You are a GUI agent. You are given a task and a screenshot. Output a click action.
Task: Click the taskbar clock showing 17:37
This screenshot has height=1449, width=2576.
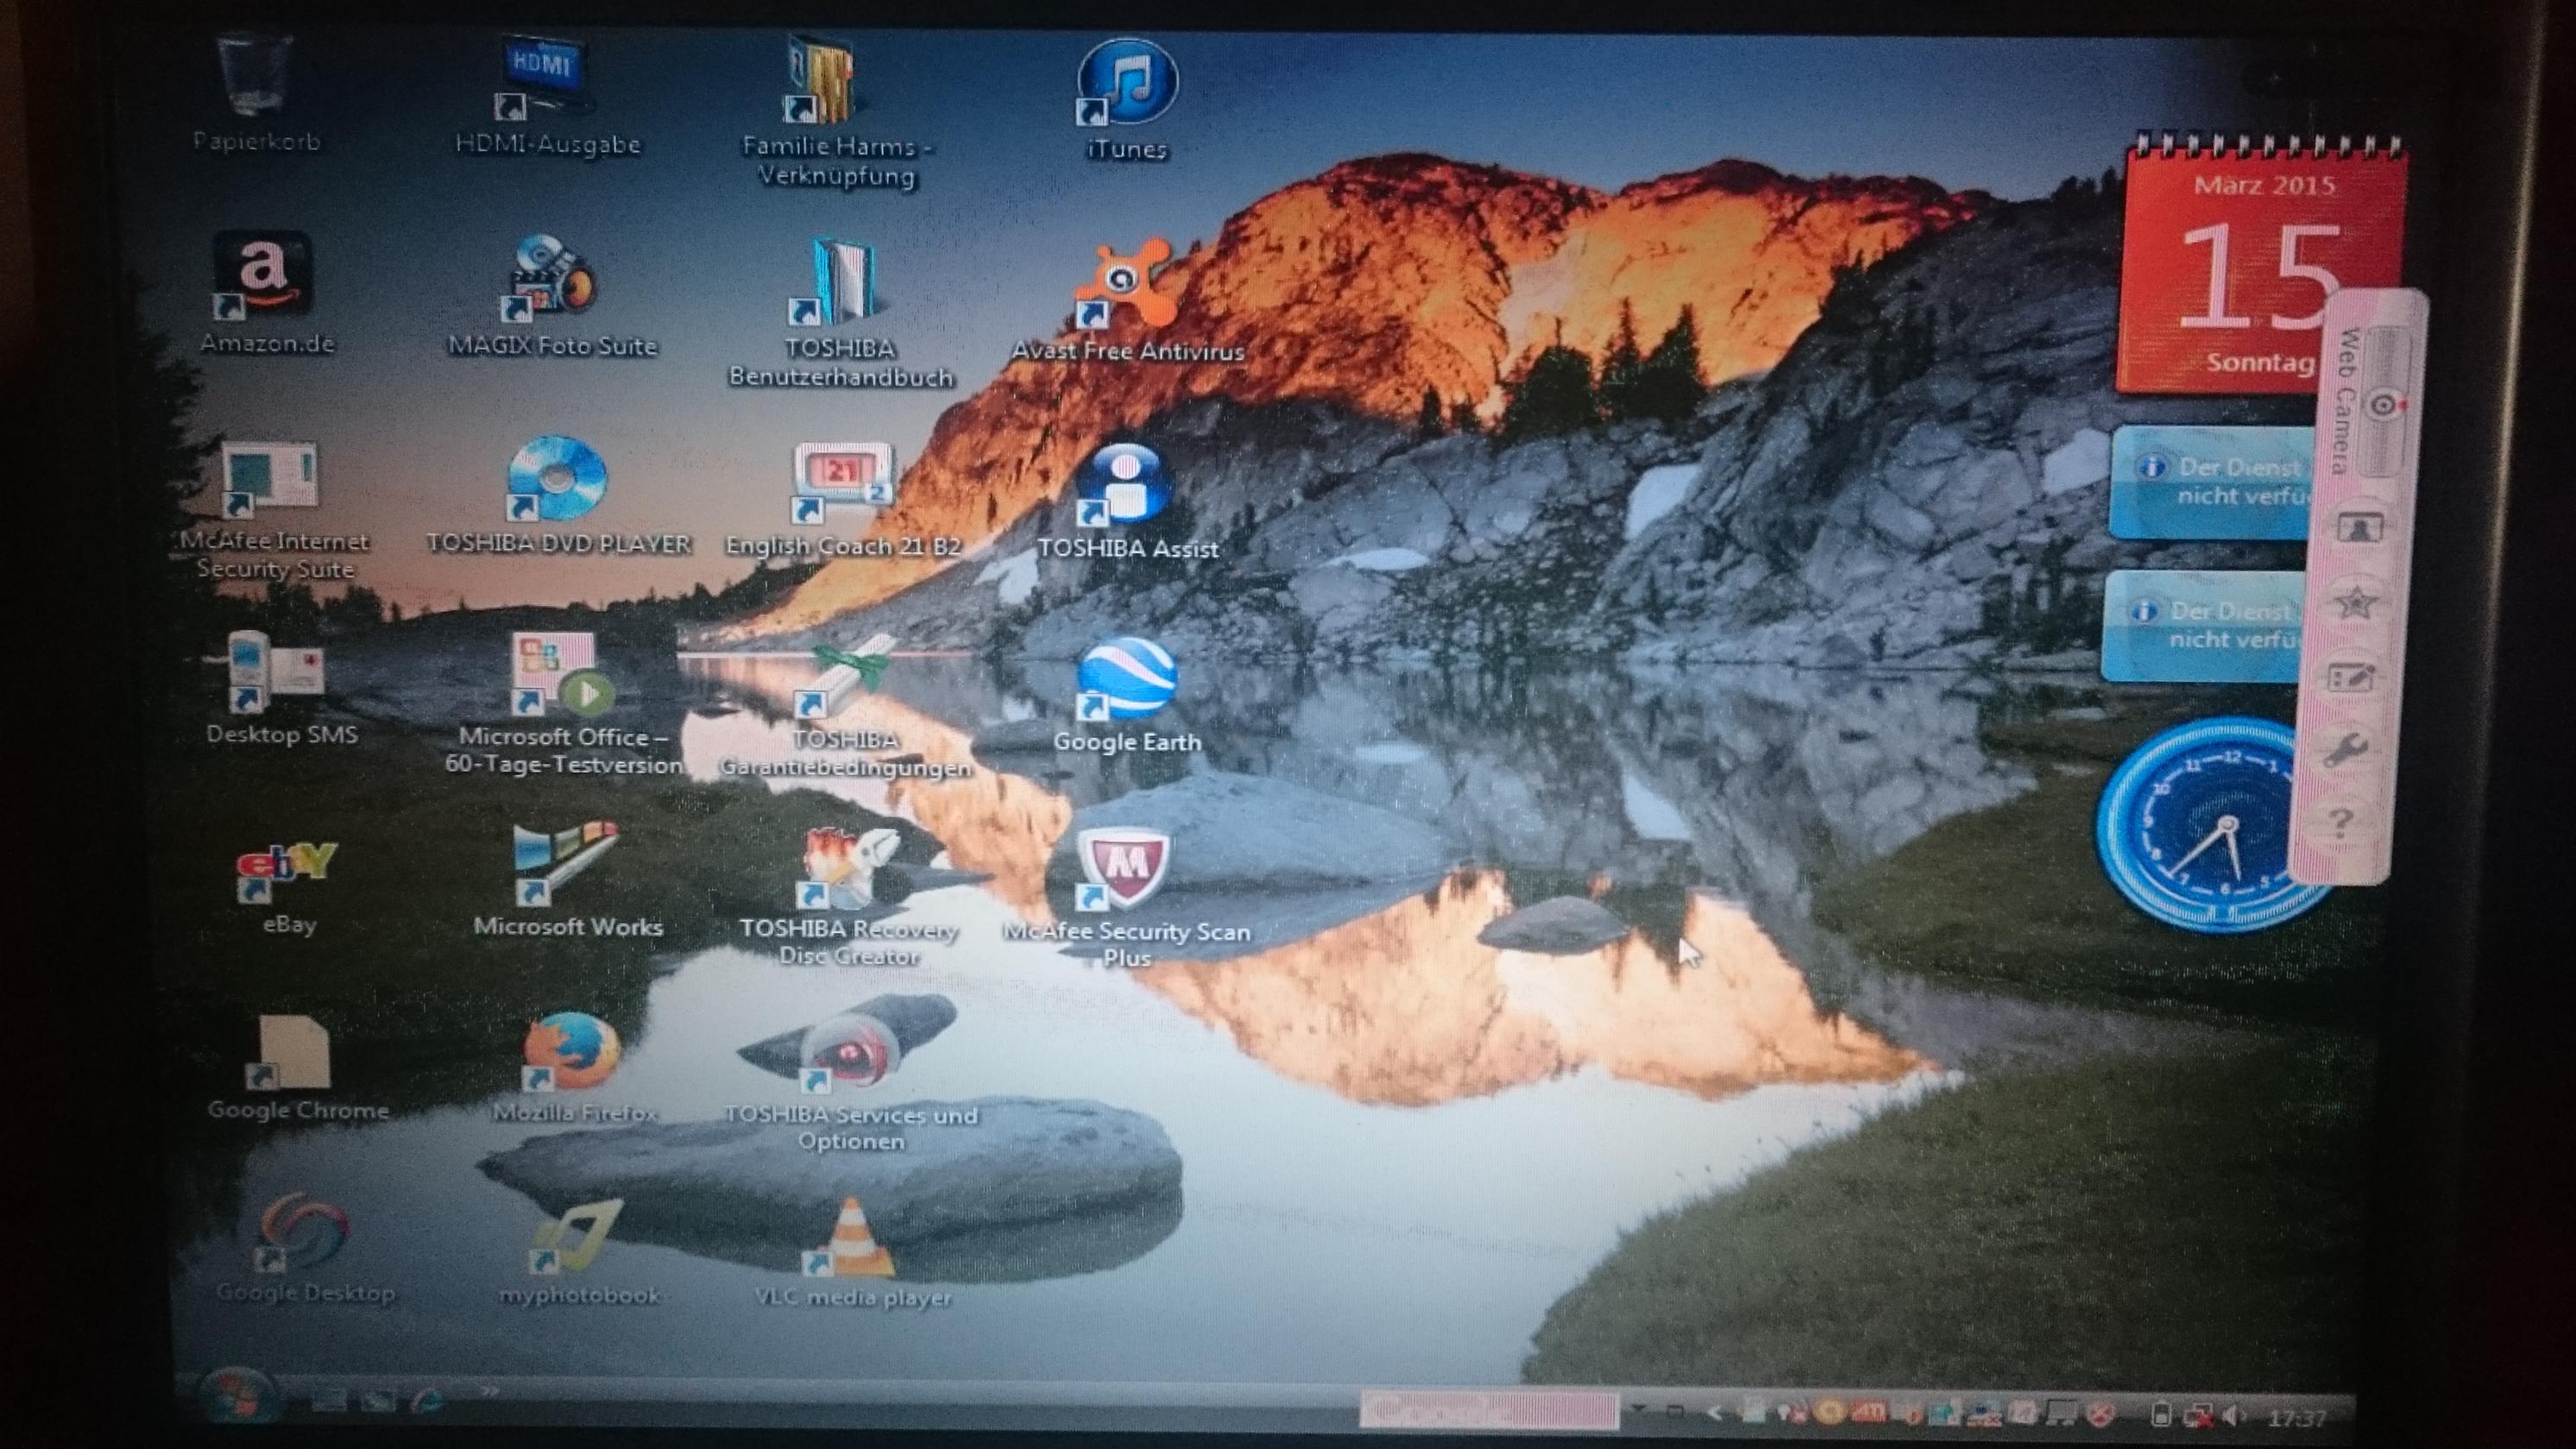pyautogui.click(x=2296, y=1417)
